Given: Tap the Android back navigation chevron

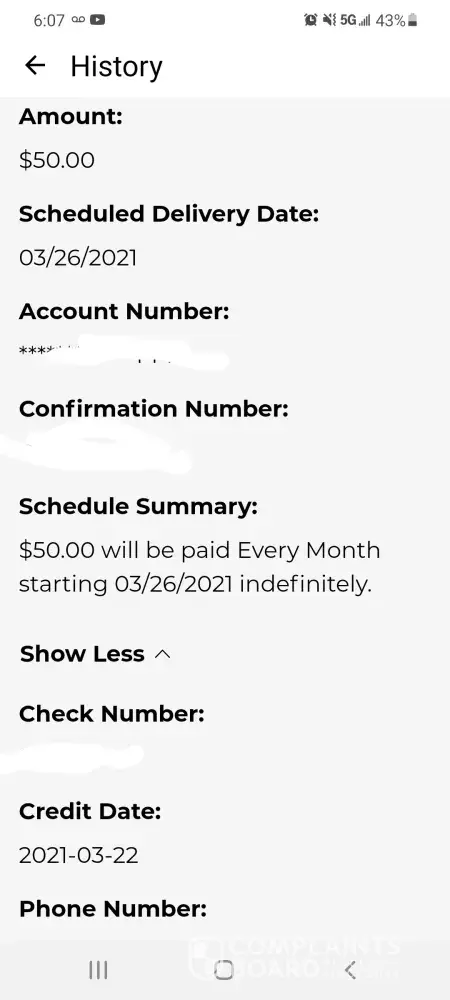Looking at the screenshot, I should (x=349, y=970).
